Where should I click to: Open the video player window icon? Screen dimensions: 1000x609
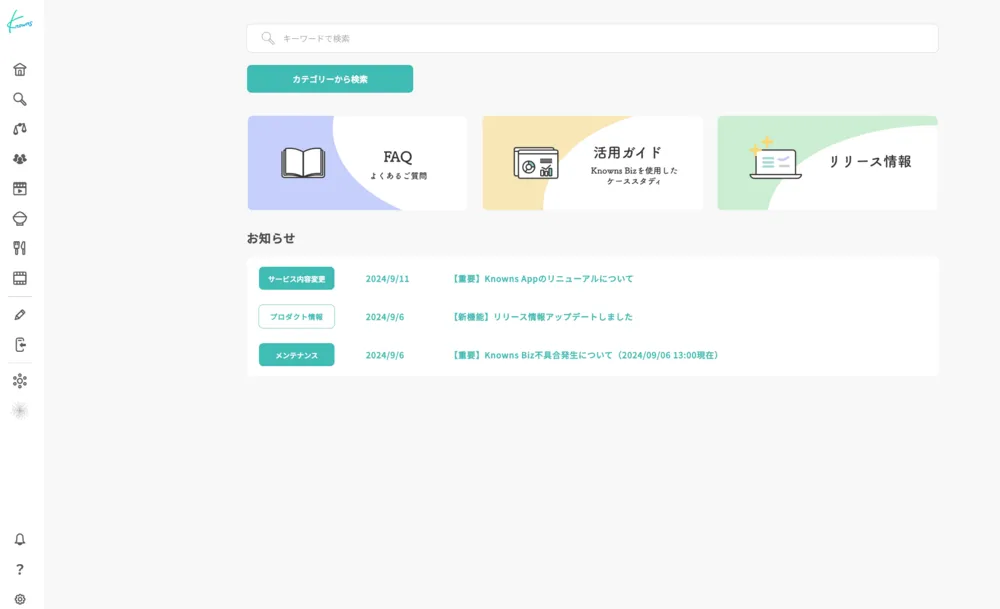tap(20, 189)
